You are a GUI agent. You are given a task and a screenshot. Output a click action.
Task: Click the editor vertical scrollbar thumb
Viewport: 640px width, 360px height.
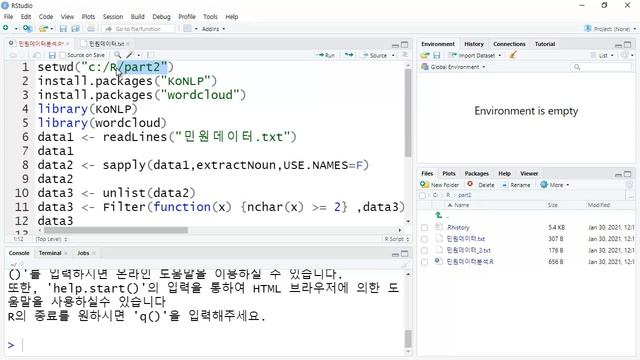point(408,113)
